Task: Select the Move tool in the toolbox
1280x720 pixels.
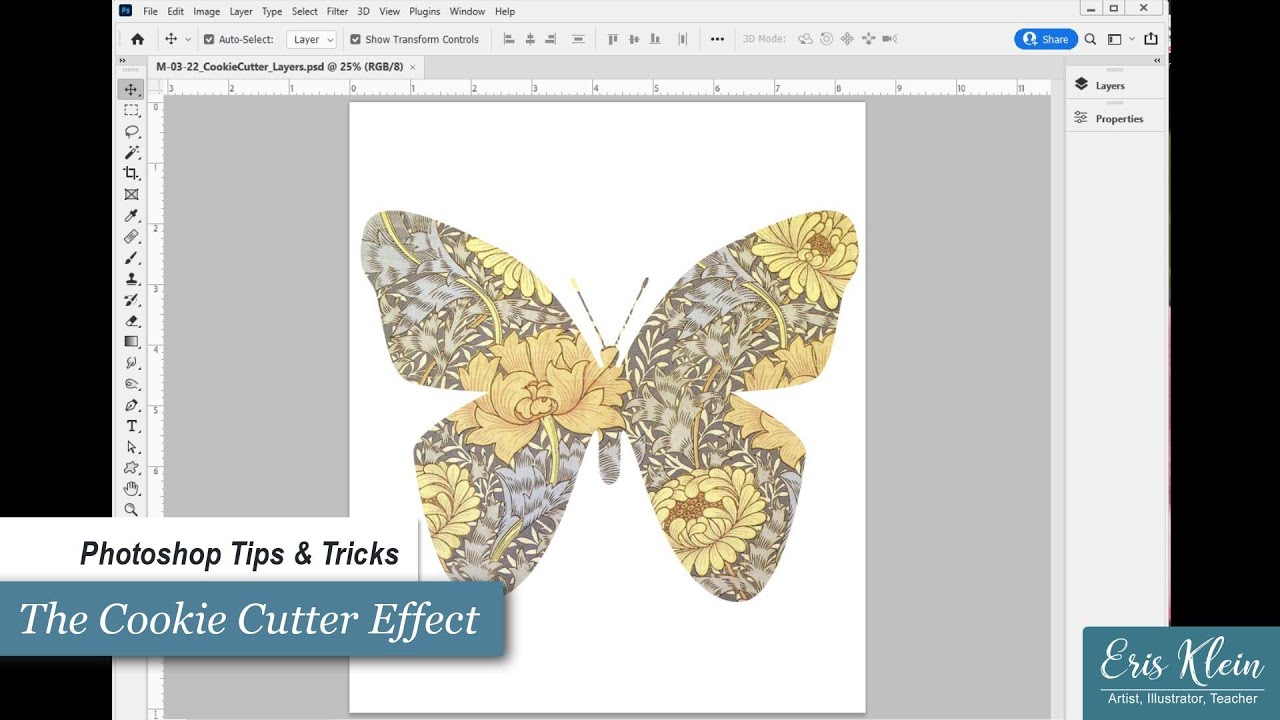Action: (131, 90)
